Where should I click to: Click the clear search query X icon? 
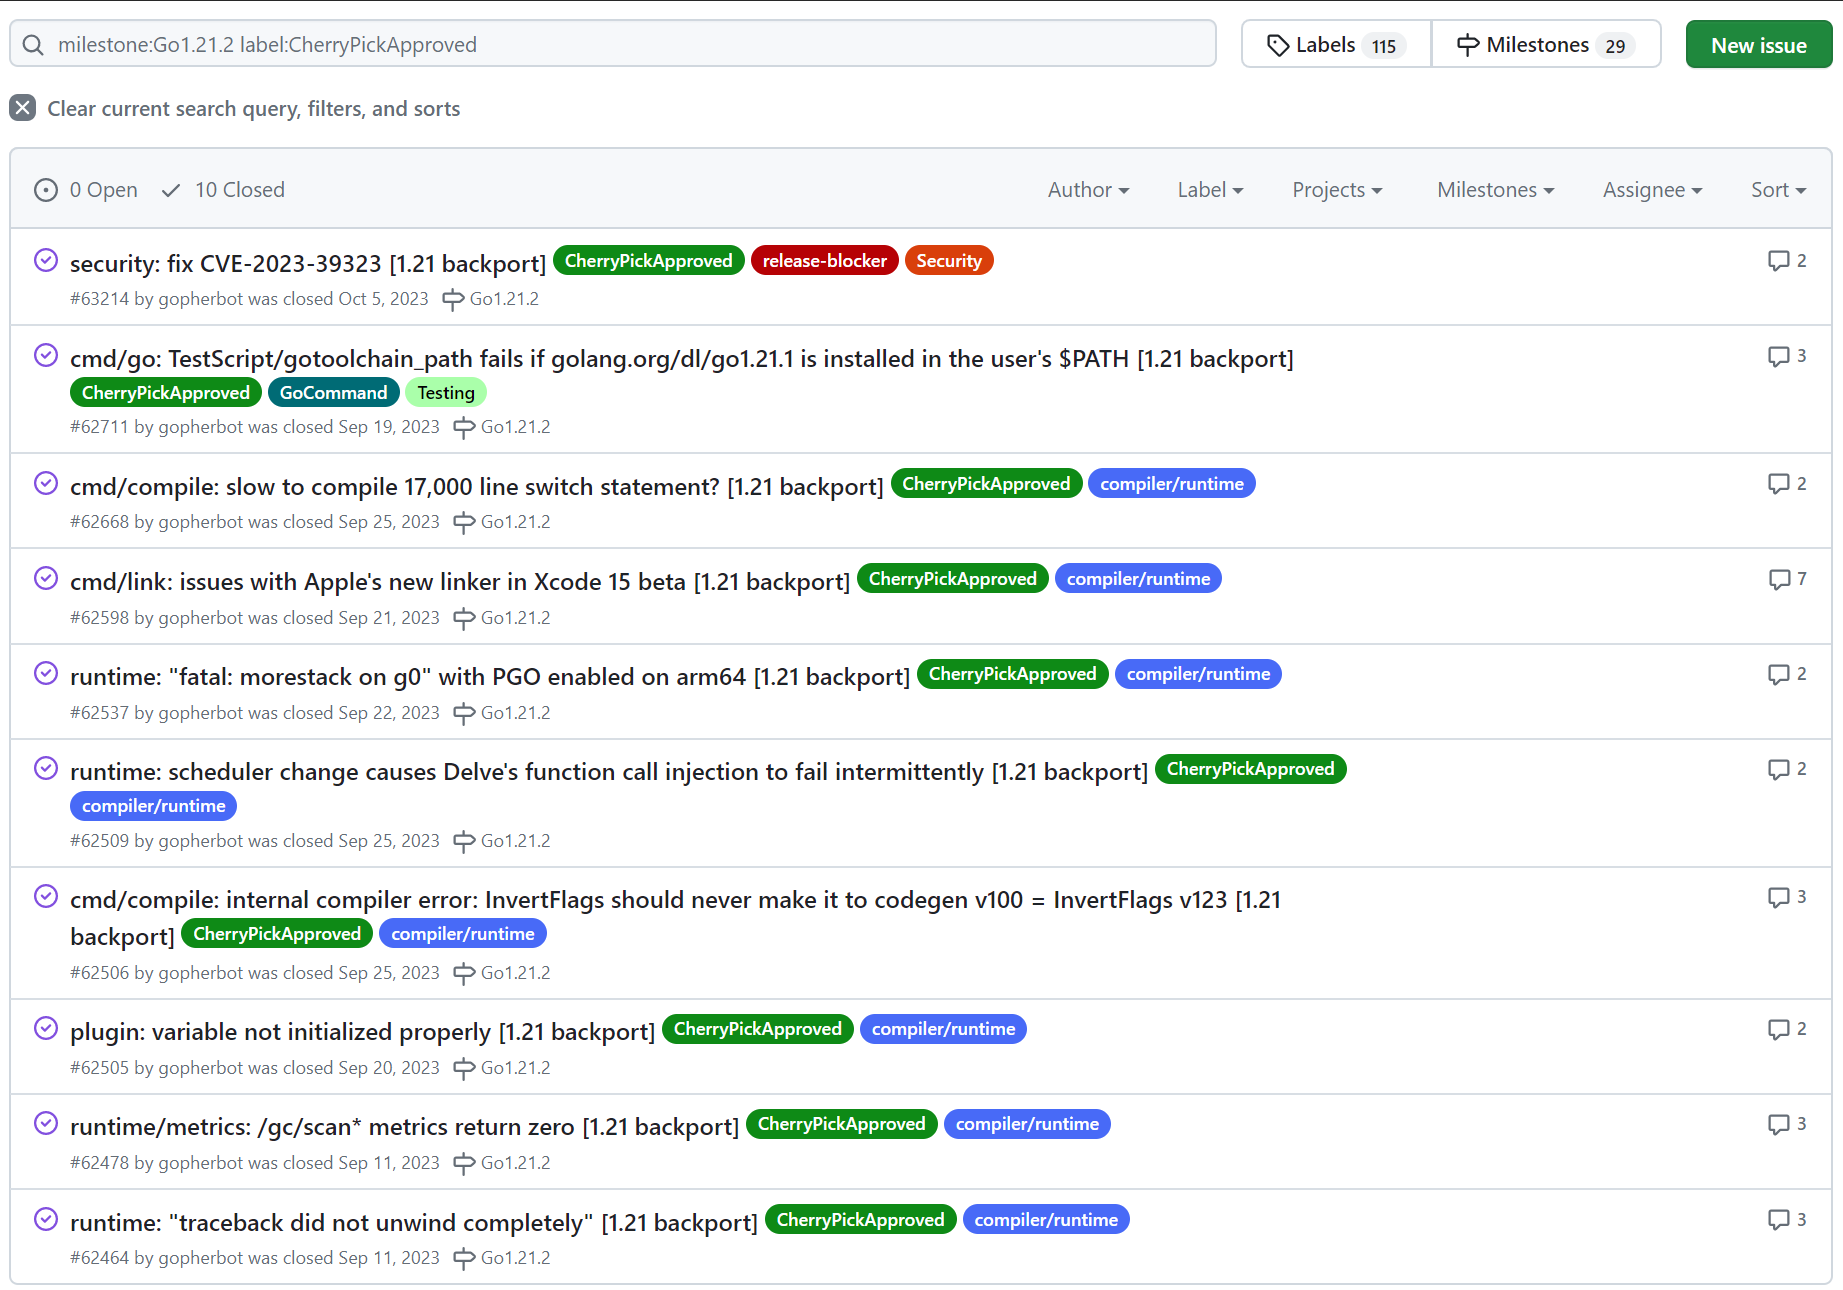click(x=23, y=108)
